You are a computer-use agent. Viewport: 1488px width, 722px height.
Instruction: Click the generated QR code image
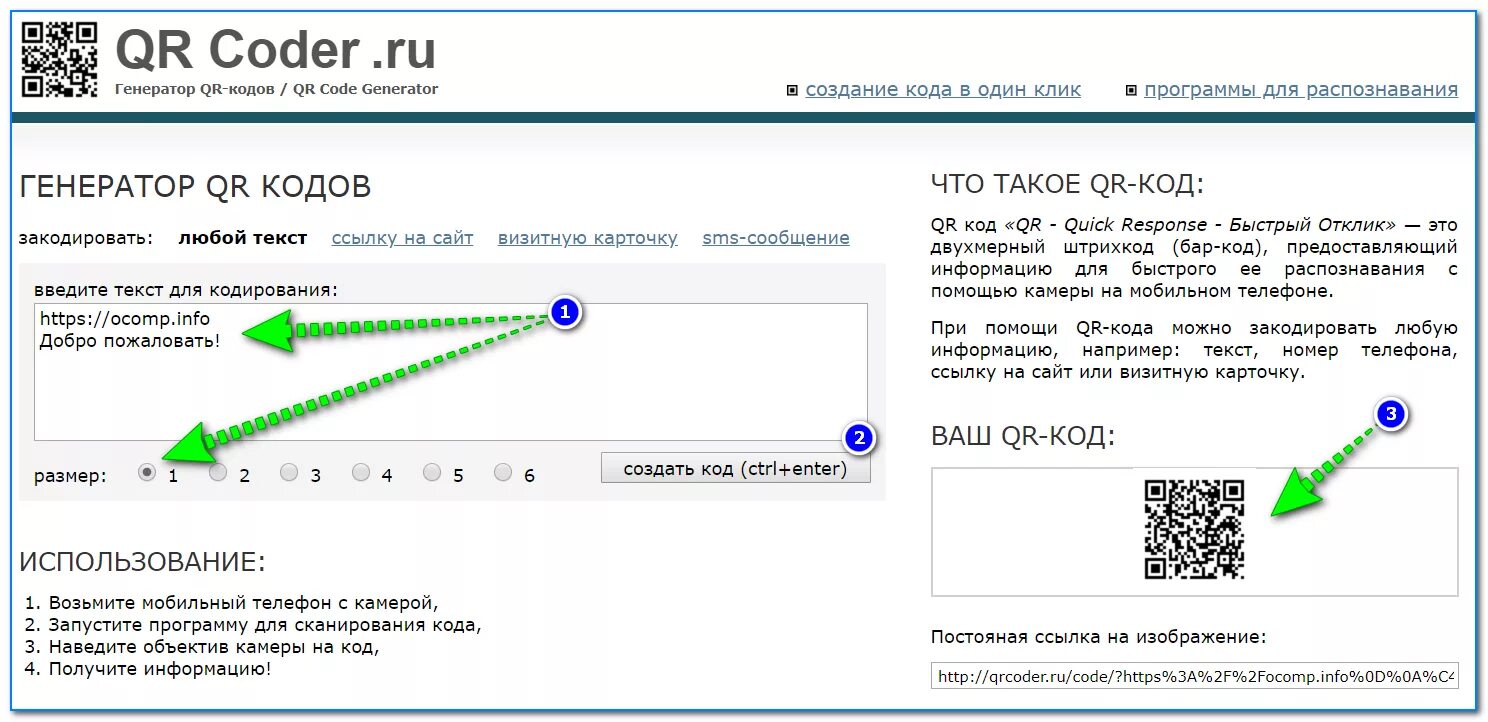[1194, 530]
